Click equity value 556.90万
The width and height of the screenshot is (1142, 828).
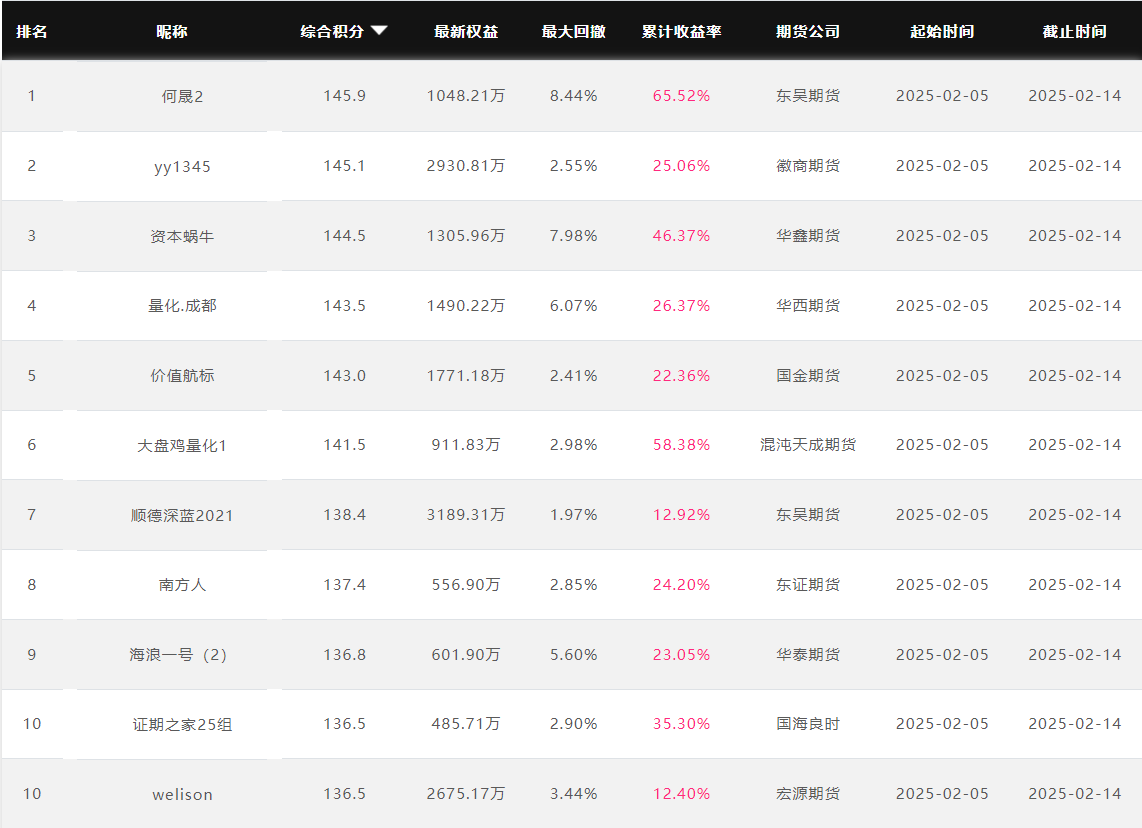click(x=466, y=584)
